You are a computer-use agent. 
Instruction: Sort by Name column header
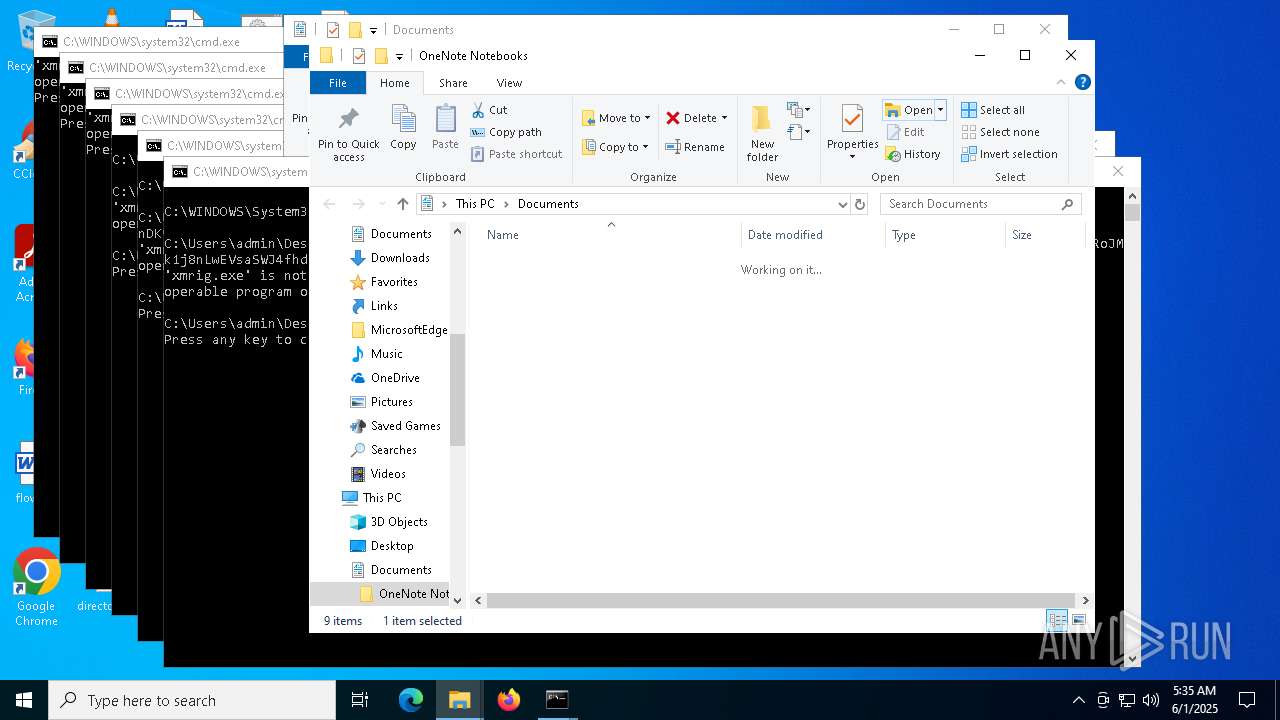611,235
